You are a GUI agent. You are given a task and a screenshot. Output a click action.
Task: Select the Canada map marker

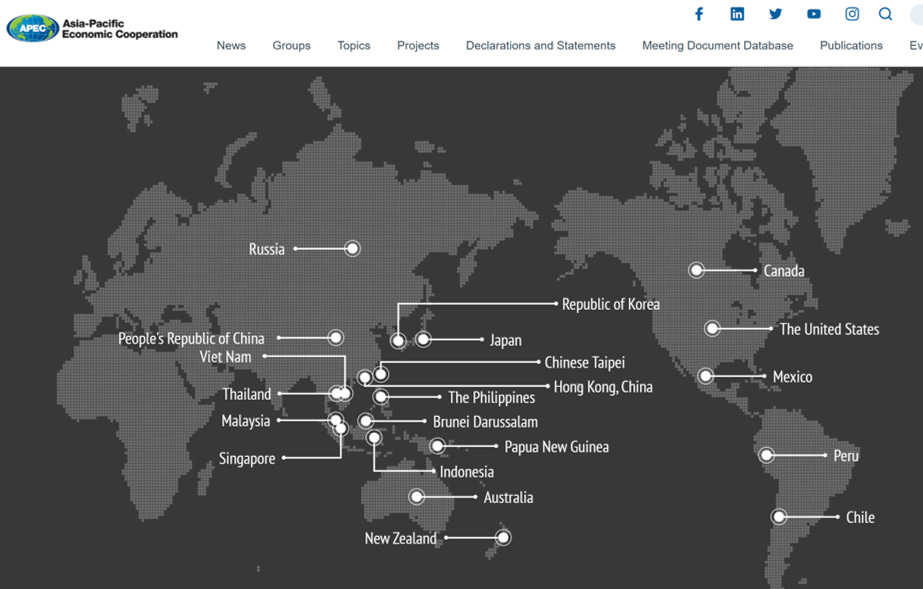coord(696,270)
